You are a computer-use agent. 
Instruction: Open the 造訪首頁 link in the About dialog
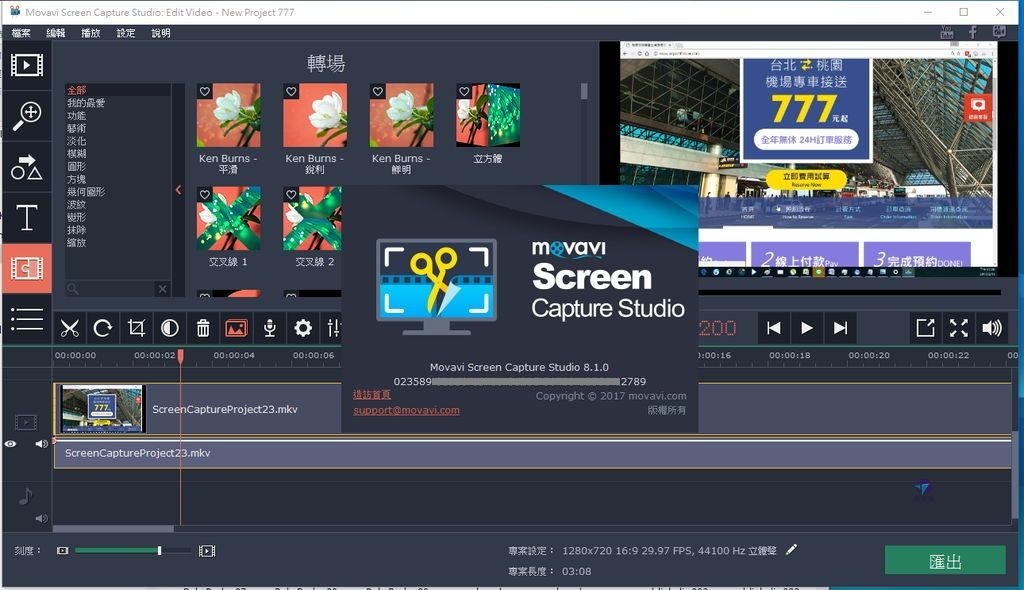click(x=372, y=395)
